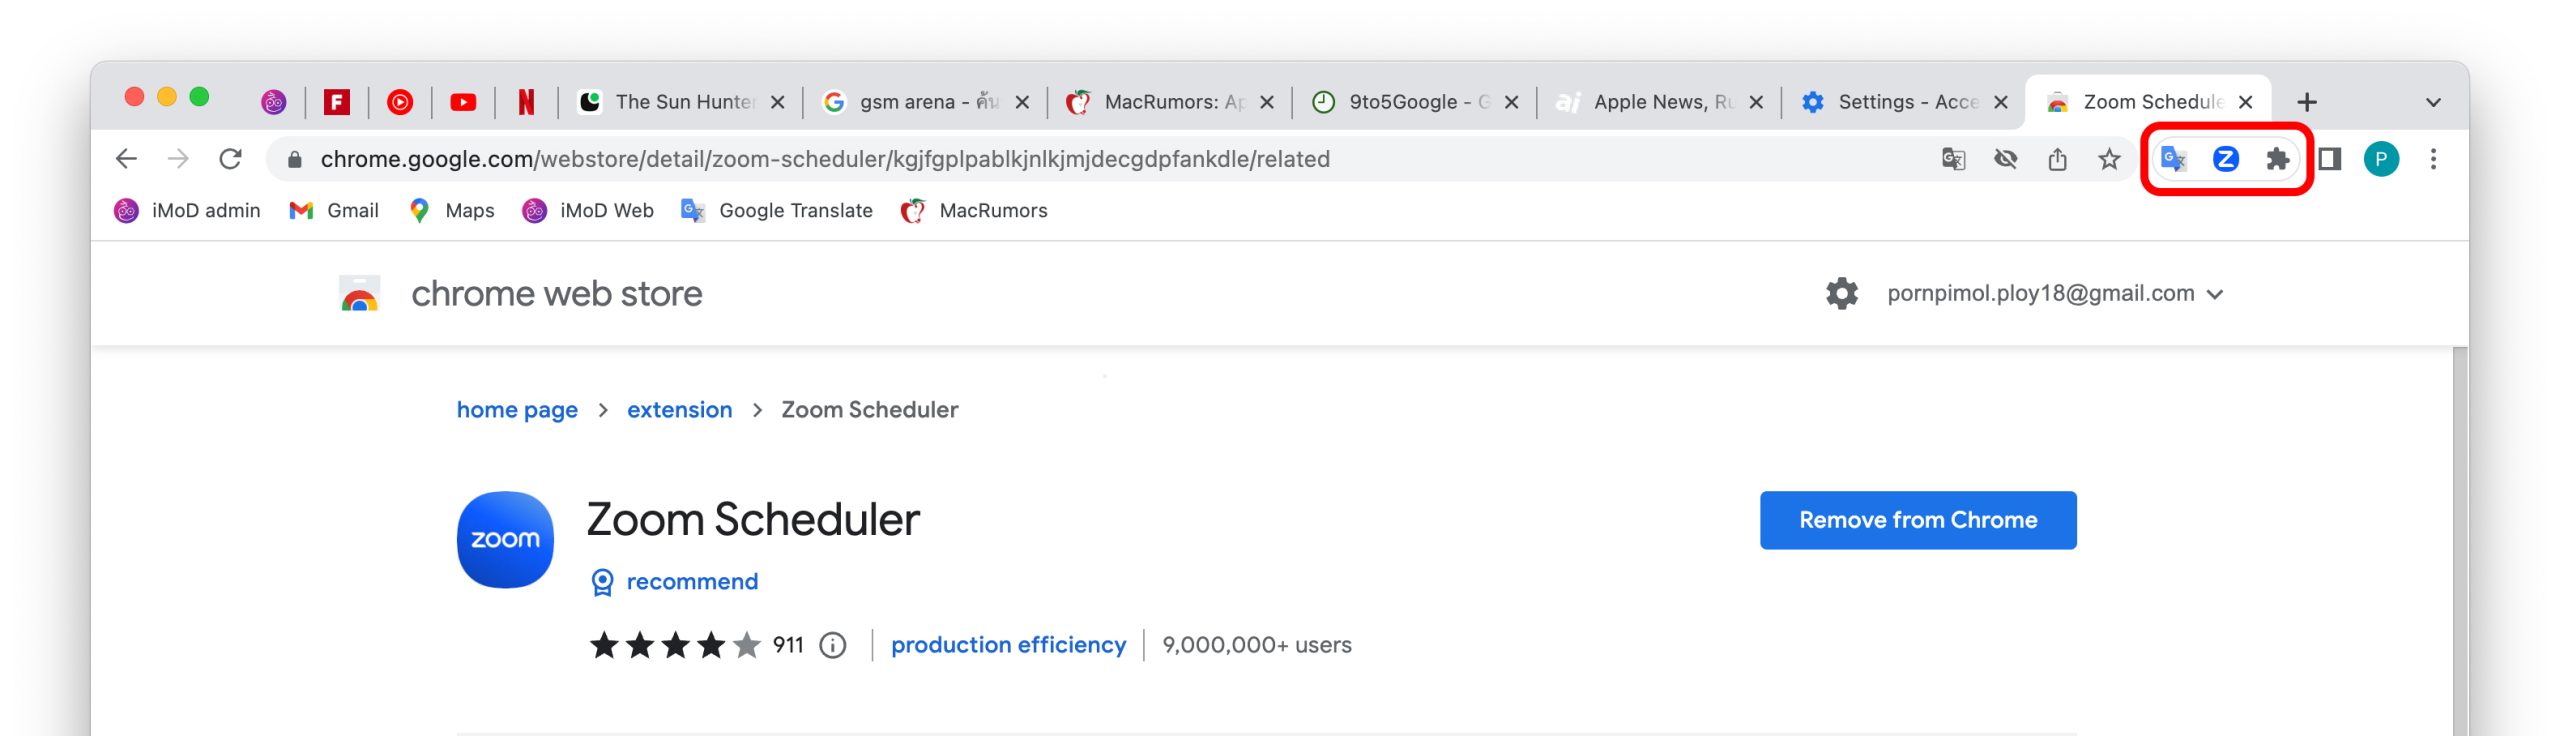This screenshot has width=2560, height=736.
Task: Click the share page icon
Action: [2057, 159]
